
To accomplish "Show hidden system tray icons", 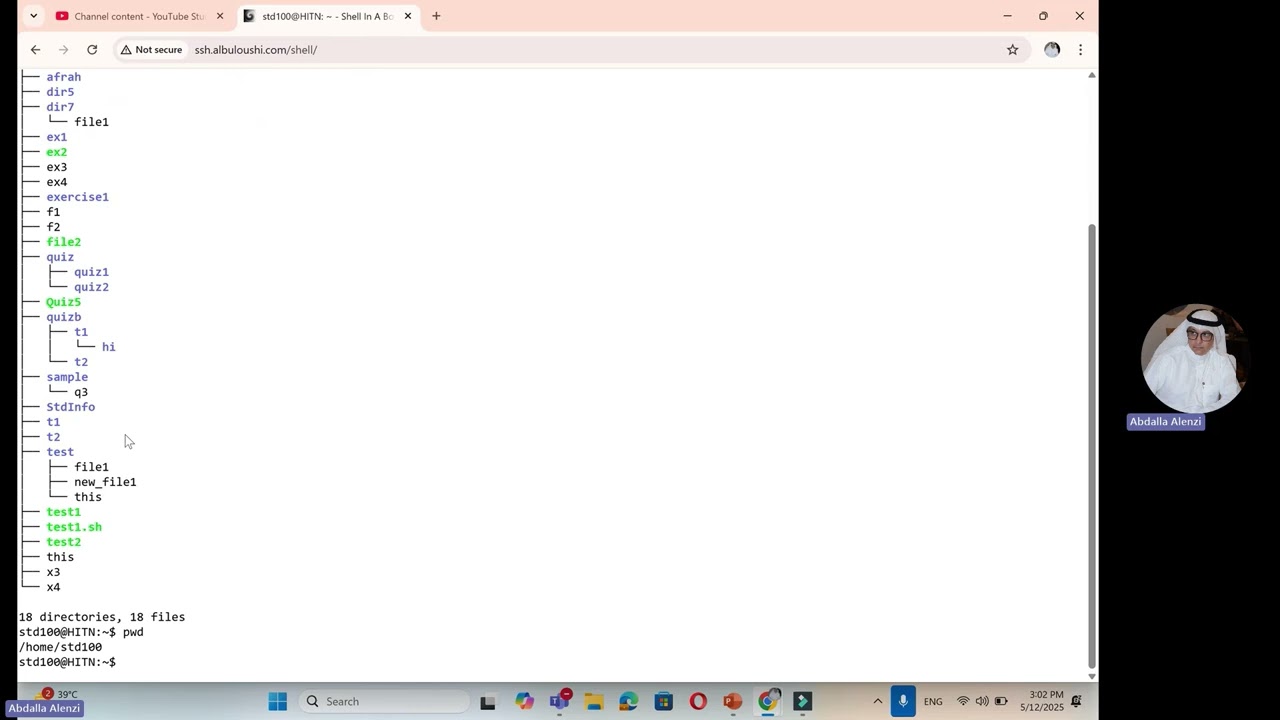I will [x=877, y=701].
